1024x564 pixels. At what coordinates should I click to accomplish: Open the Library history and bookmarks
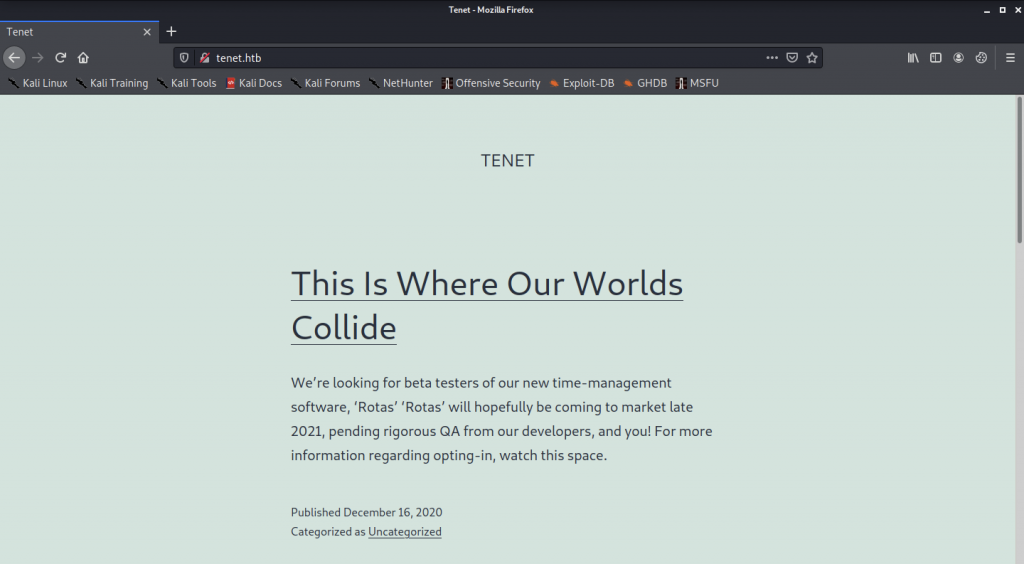pos(913,57)
